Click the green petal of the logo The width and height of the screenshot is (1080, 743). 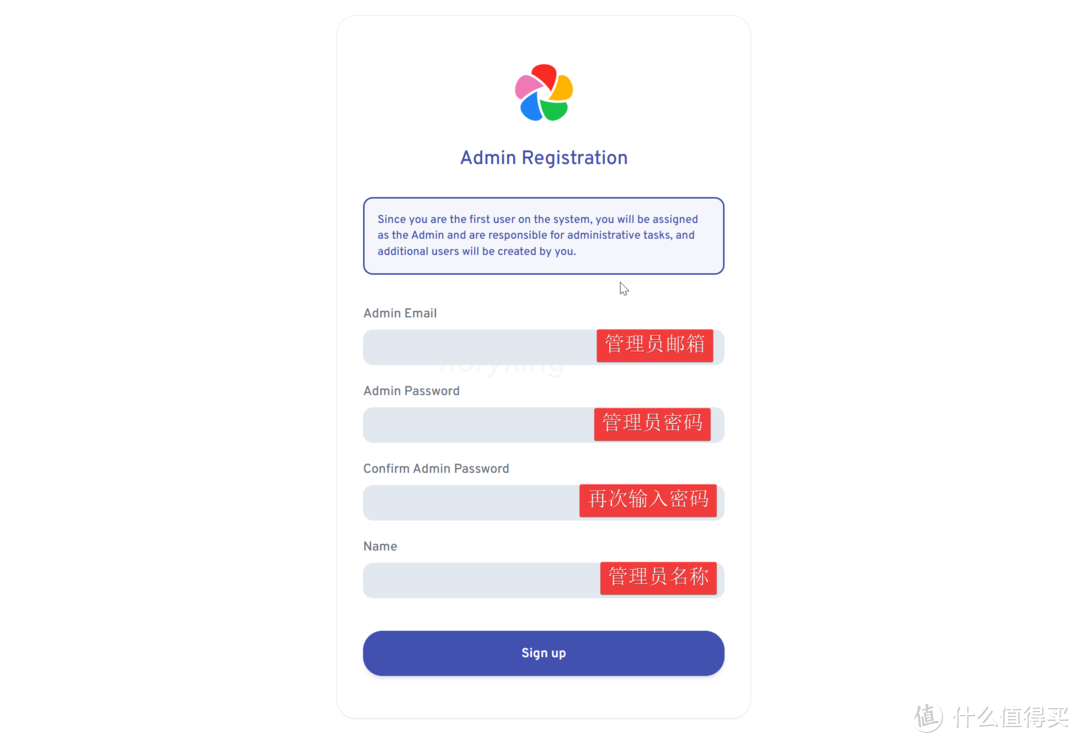(x=555, y=109)
